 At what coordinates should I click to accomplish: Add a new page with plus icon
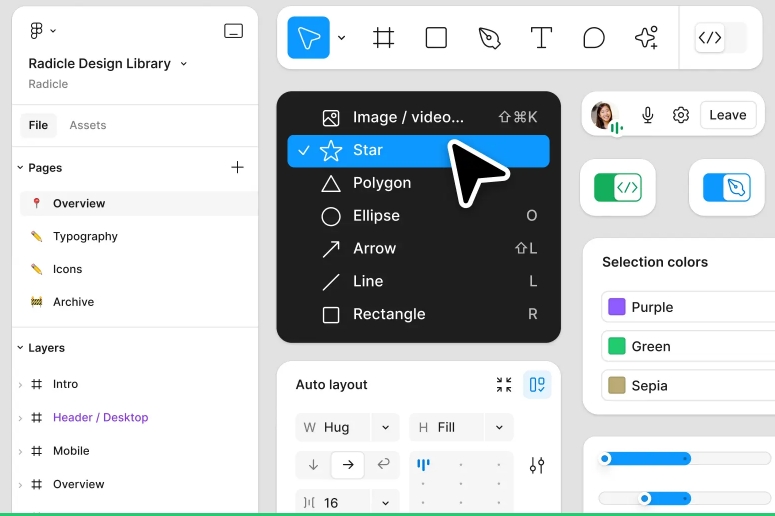(237, 167)
